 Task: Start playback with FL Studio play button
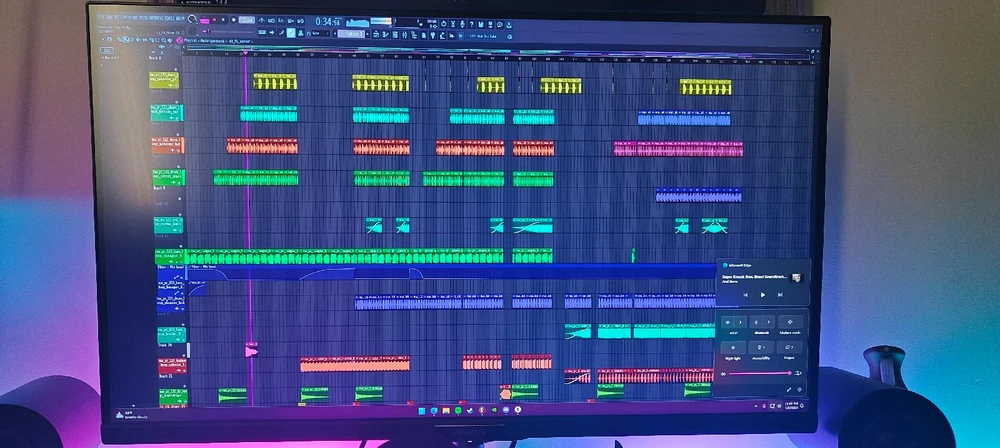[214, 20]
